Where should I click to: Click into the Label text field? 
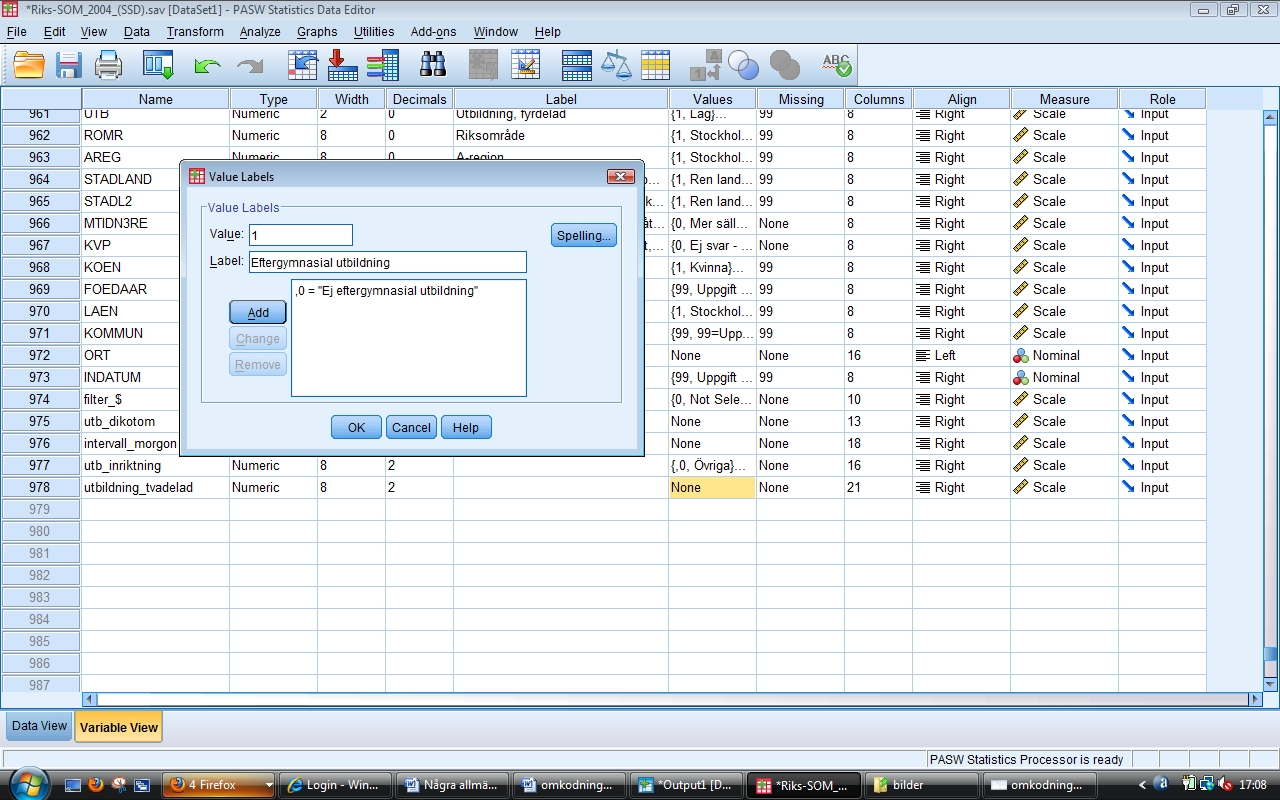pyautogui.click(x=387, y=262)
